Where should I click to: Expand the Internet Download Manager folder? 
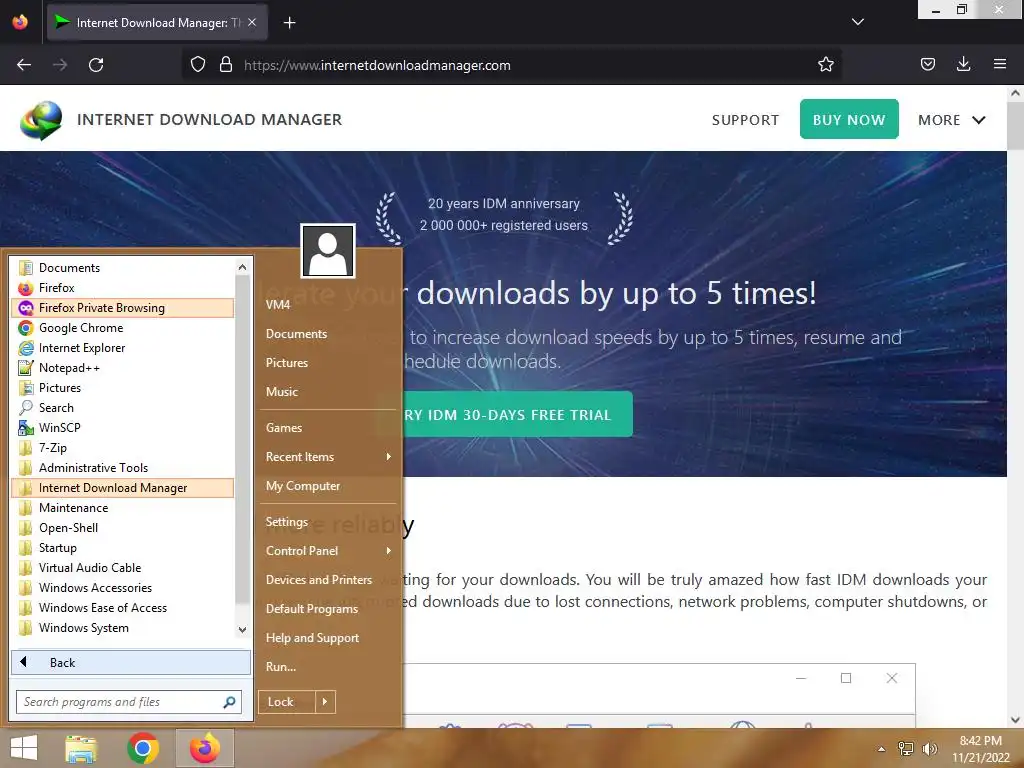[x=122, y=488]
